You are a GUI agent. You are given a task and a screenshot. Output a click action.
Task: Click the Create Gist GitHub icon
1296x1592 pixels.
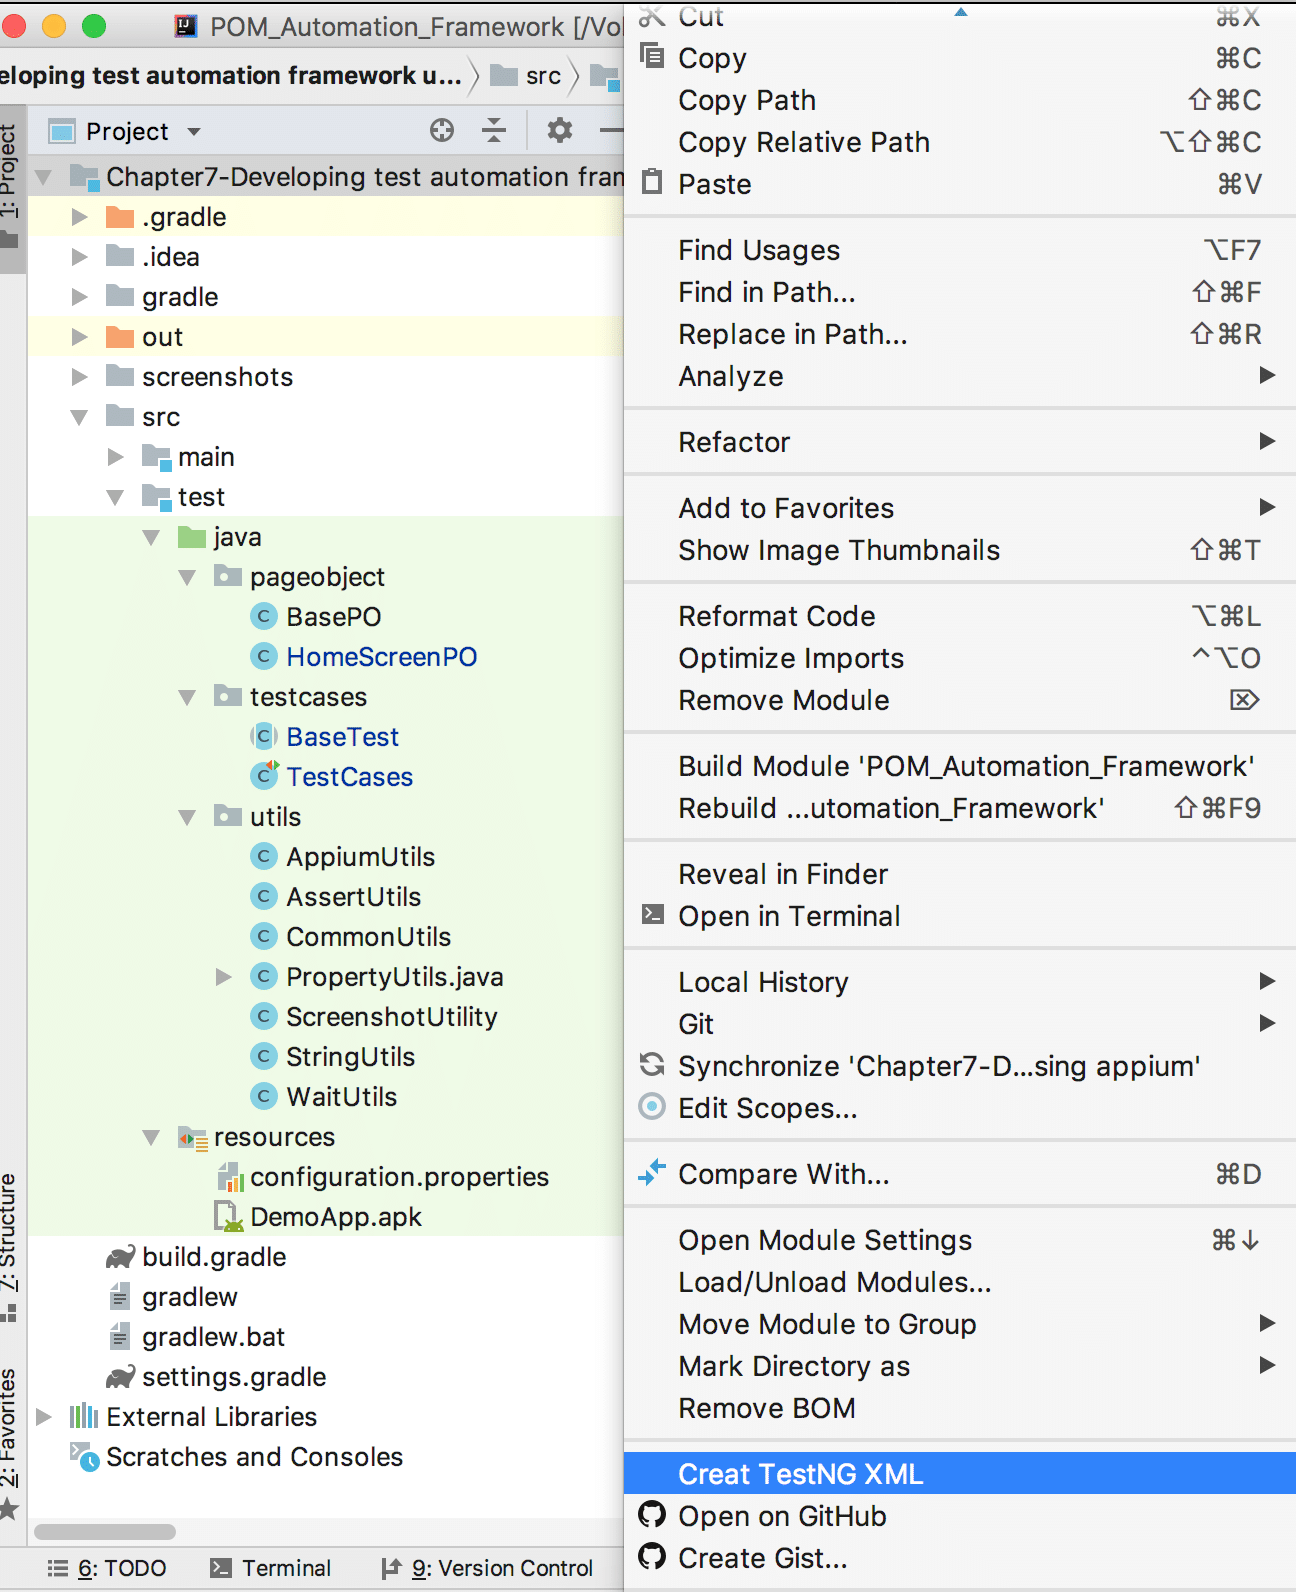click(652, 1557)
